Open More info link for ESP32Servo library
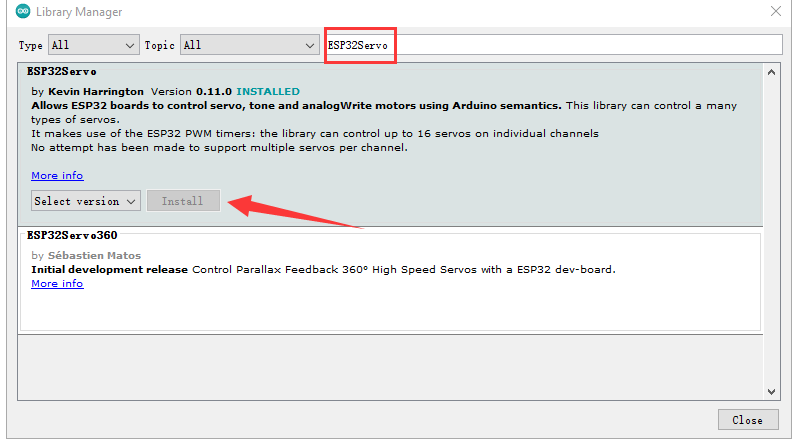 pyautogui.click(x=57, y=175)
